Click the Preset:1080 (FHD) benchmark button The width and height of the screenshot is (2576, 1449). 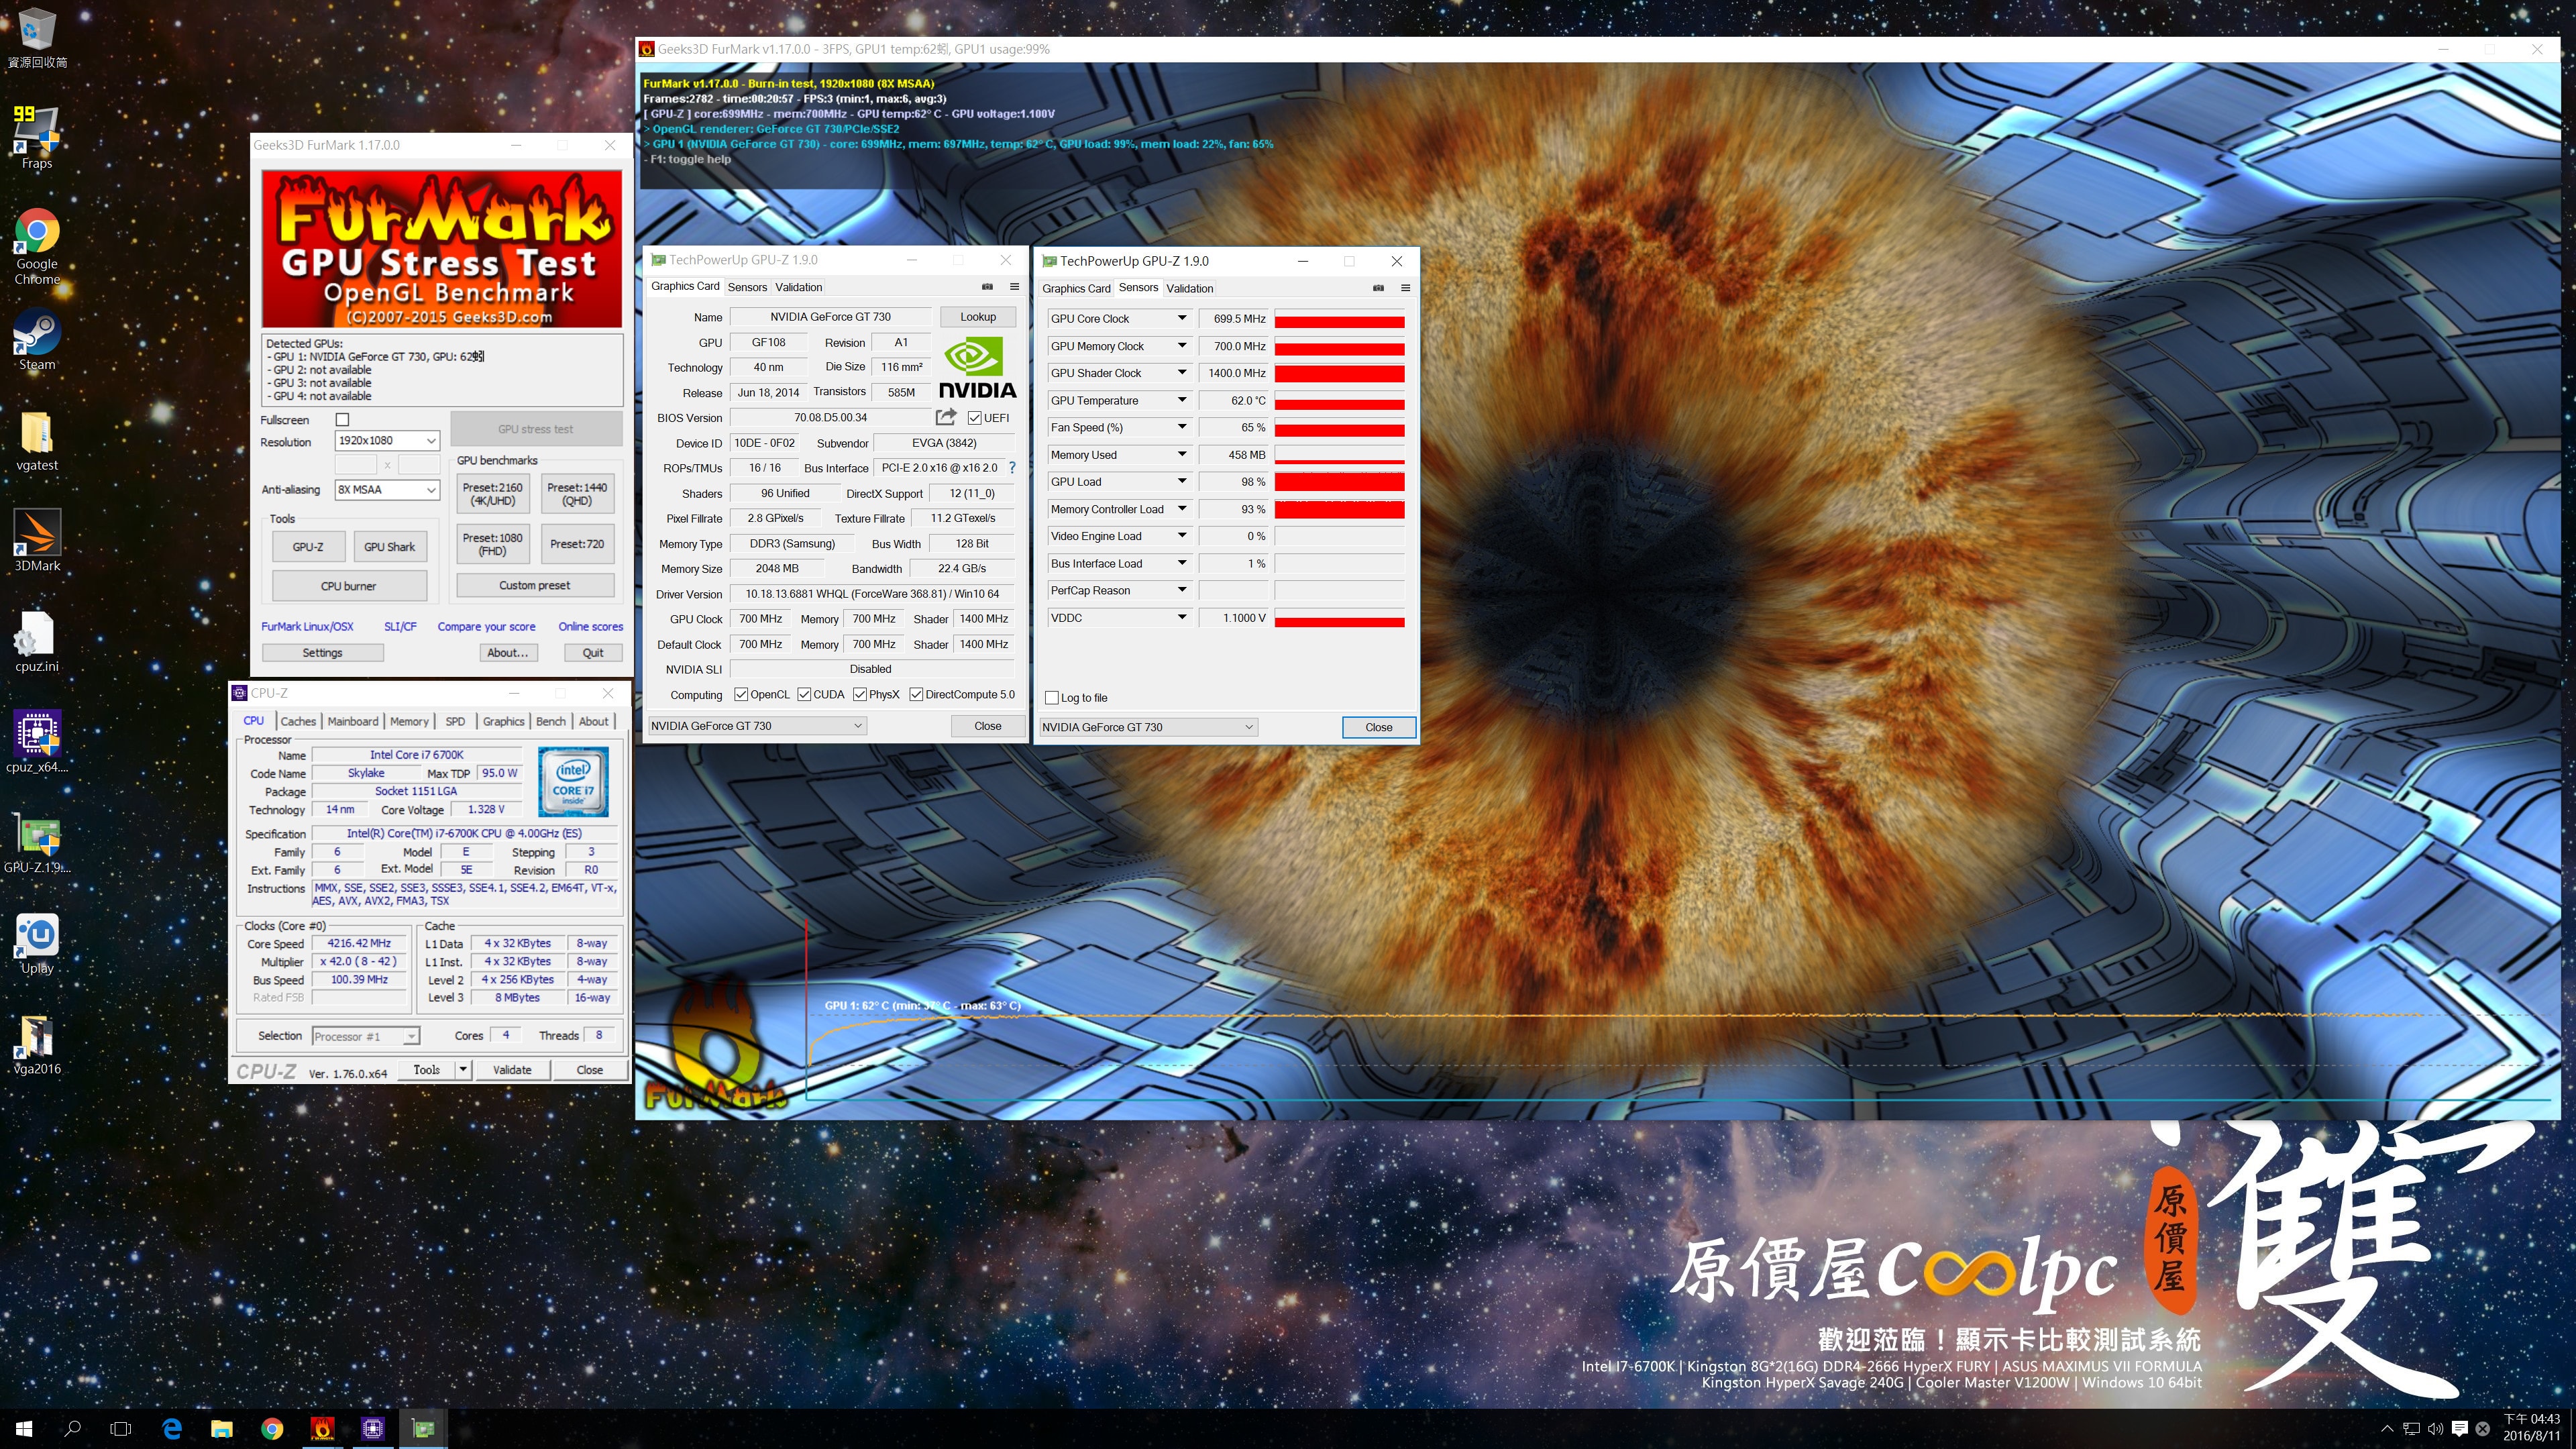point(492,544)
